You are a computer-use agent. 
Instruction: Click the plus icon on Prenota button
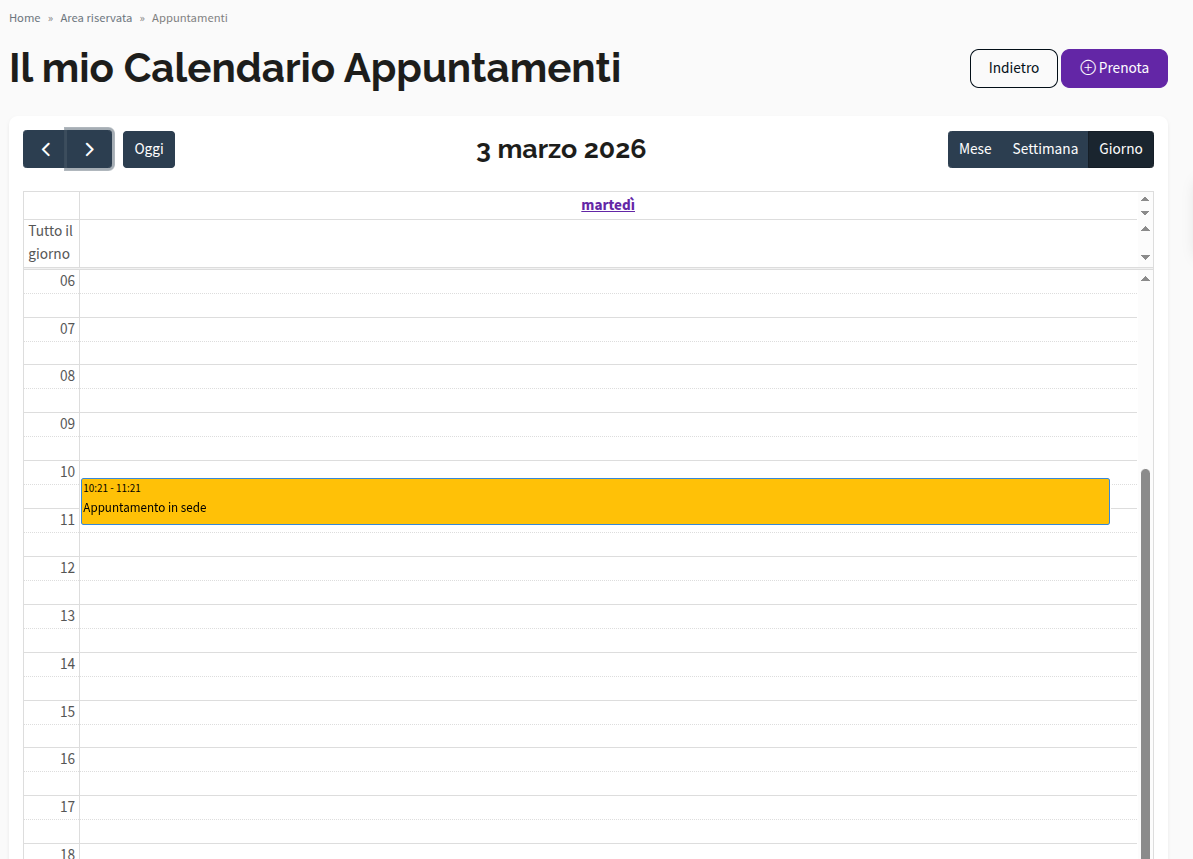(x=1086, y=68)
